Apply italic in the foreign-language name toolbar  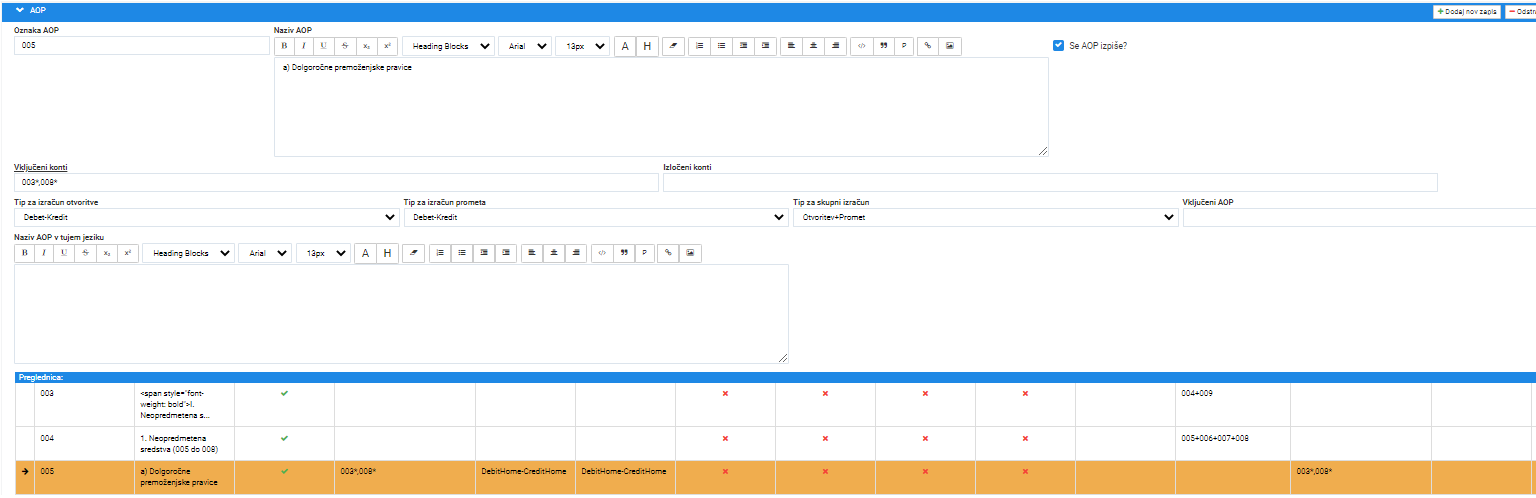45,254
